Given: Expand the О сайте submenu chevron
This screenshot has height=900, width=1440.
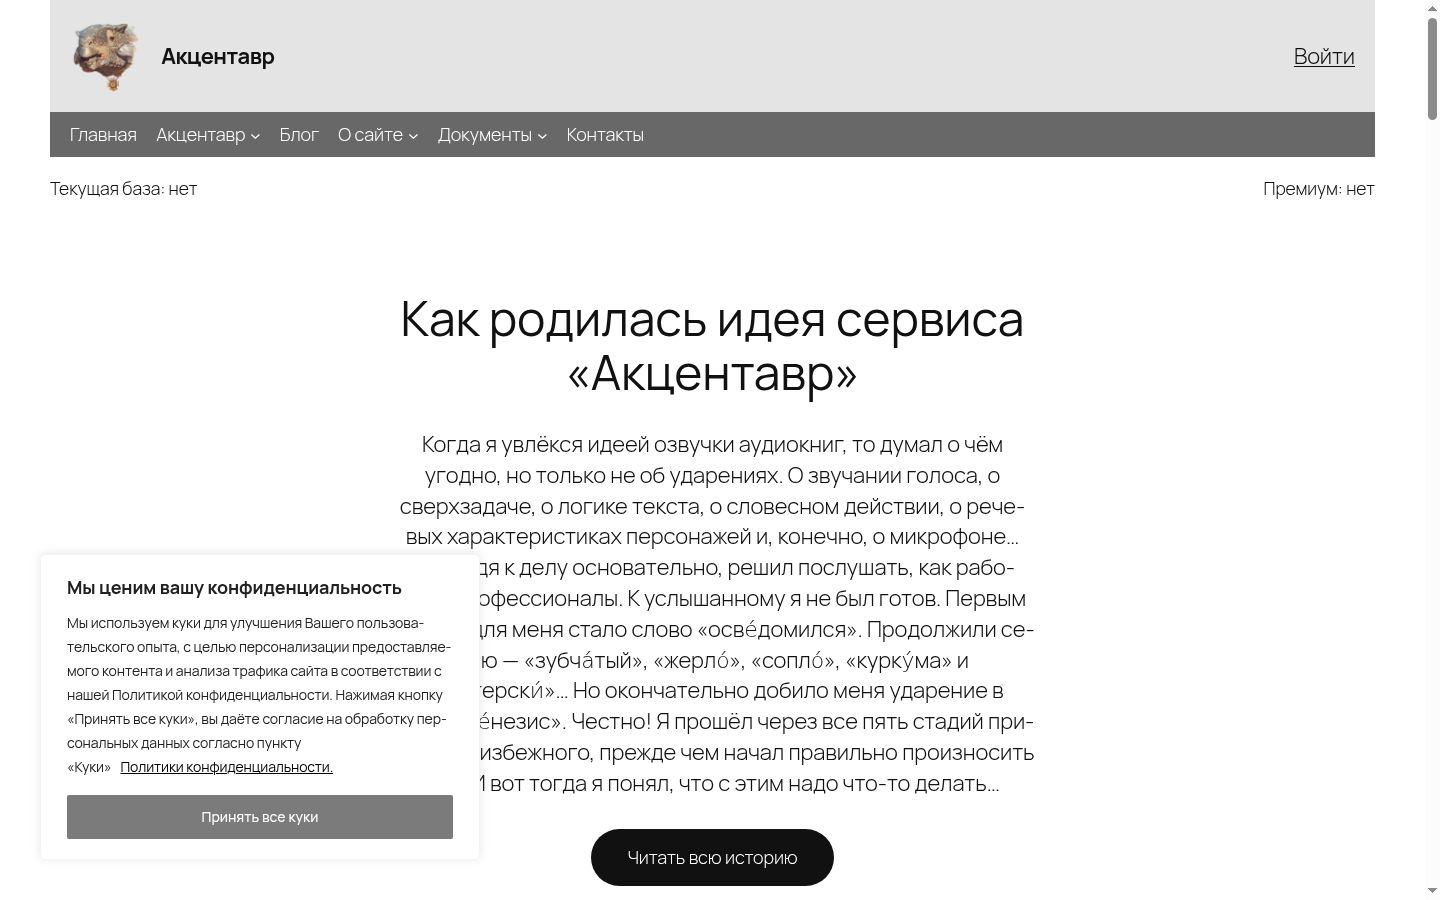Looking at the screenshot, I should [413, 136].
